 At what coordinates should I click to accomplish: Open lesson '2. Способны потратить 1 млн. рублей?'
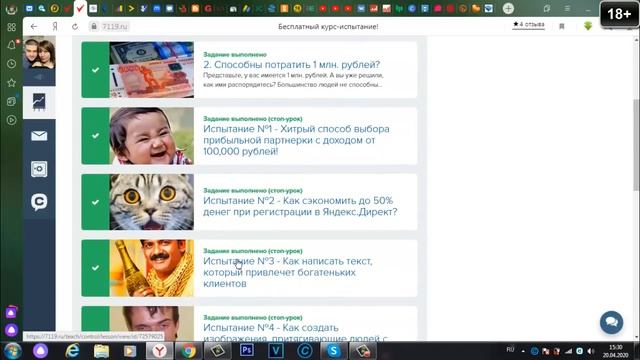tap(291, 64)
